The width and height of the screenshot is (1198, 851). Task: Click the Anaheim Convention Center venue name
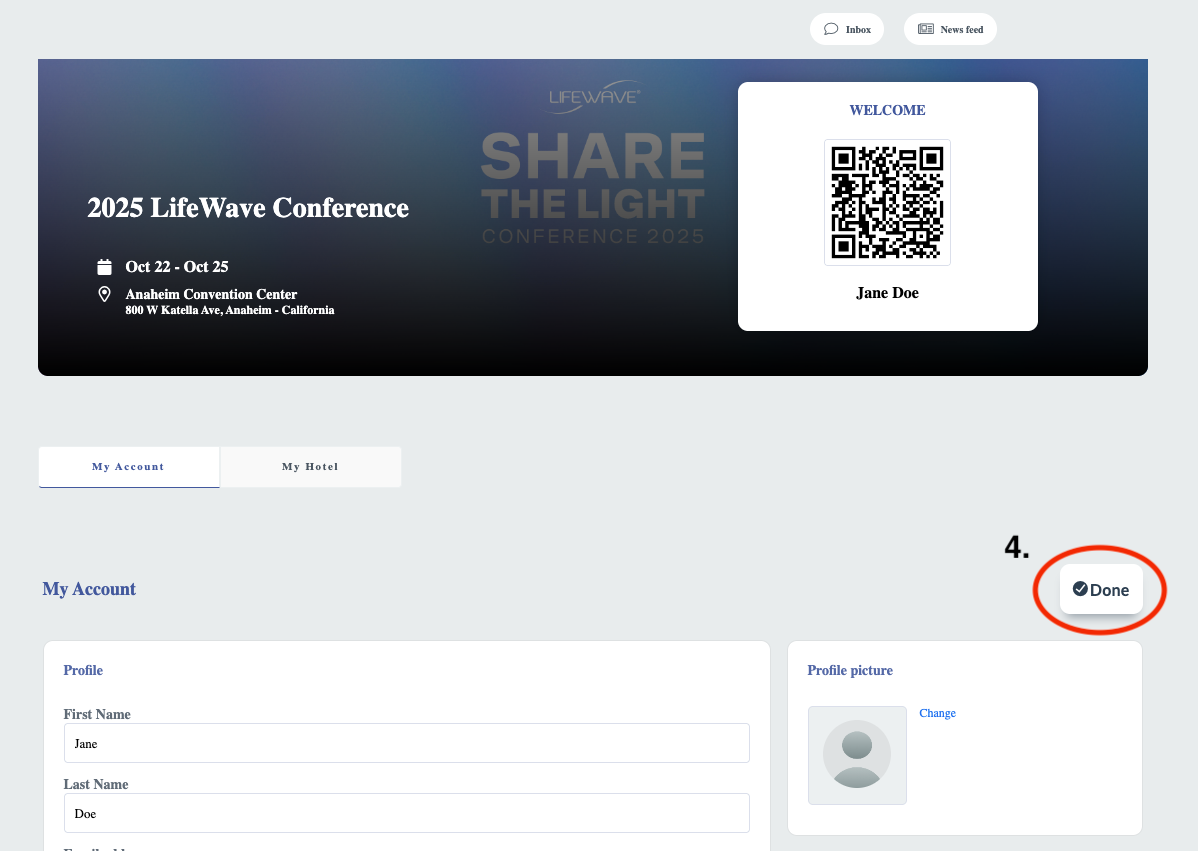click(211, 294)
